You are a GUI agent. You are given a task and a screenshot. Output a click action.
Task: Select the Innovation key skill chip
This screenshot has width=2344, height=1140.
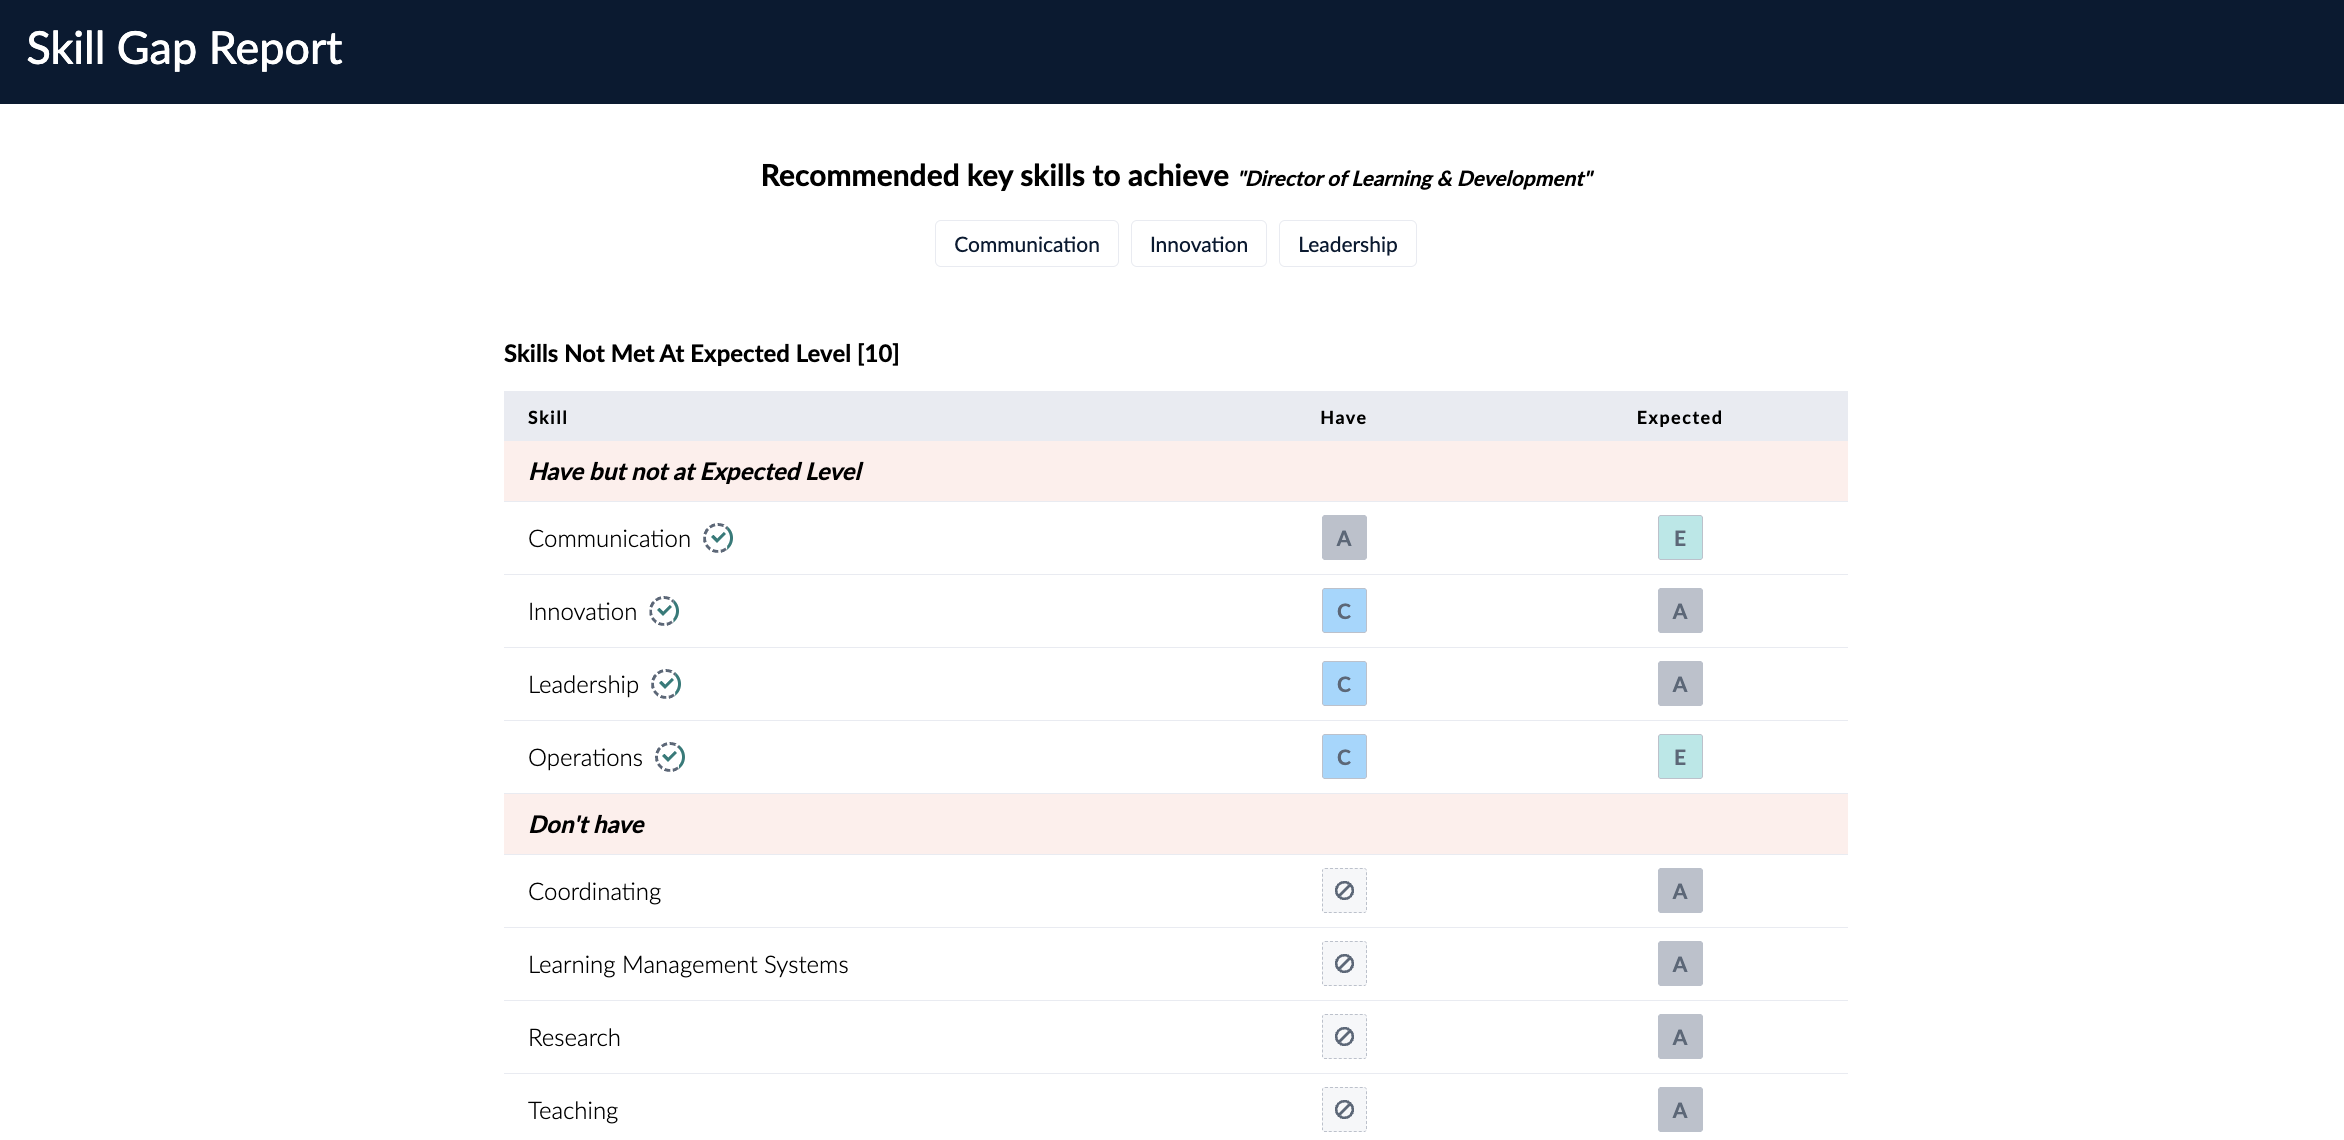(x=1199, y=244)
